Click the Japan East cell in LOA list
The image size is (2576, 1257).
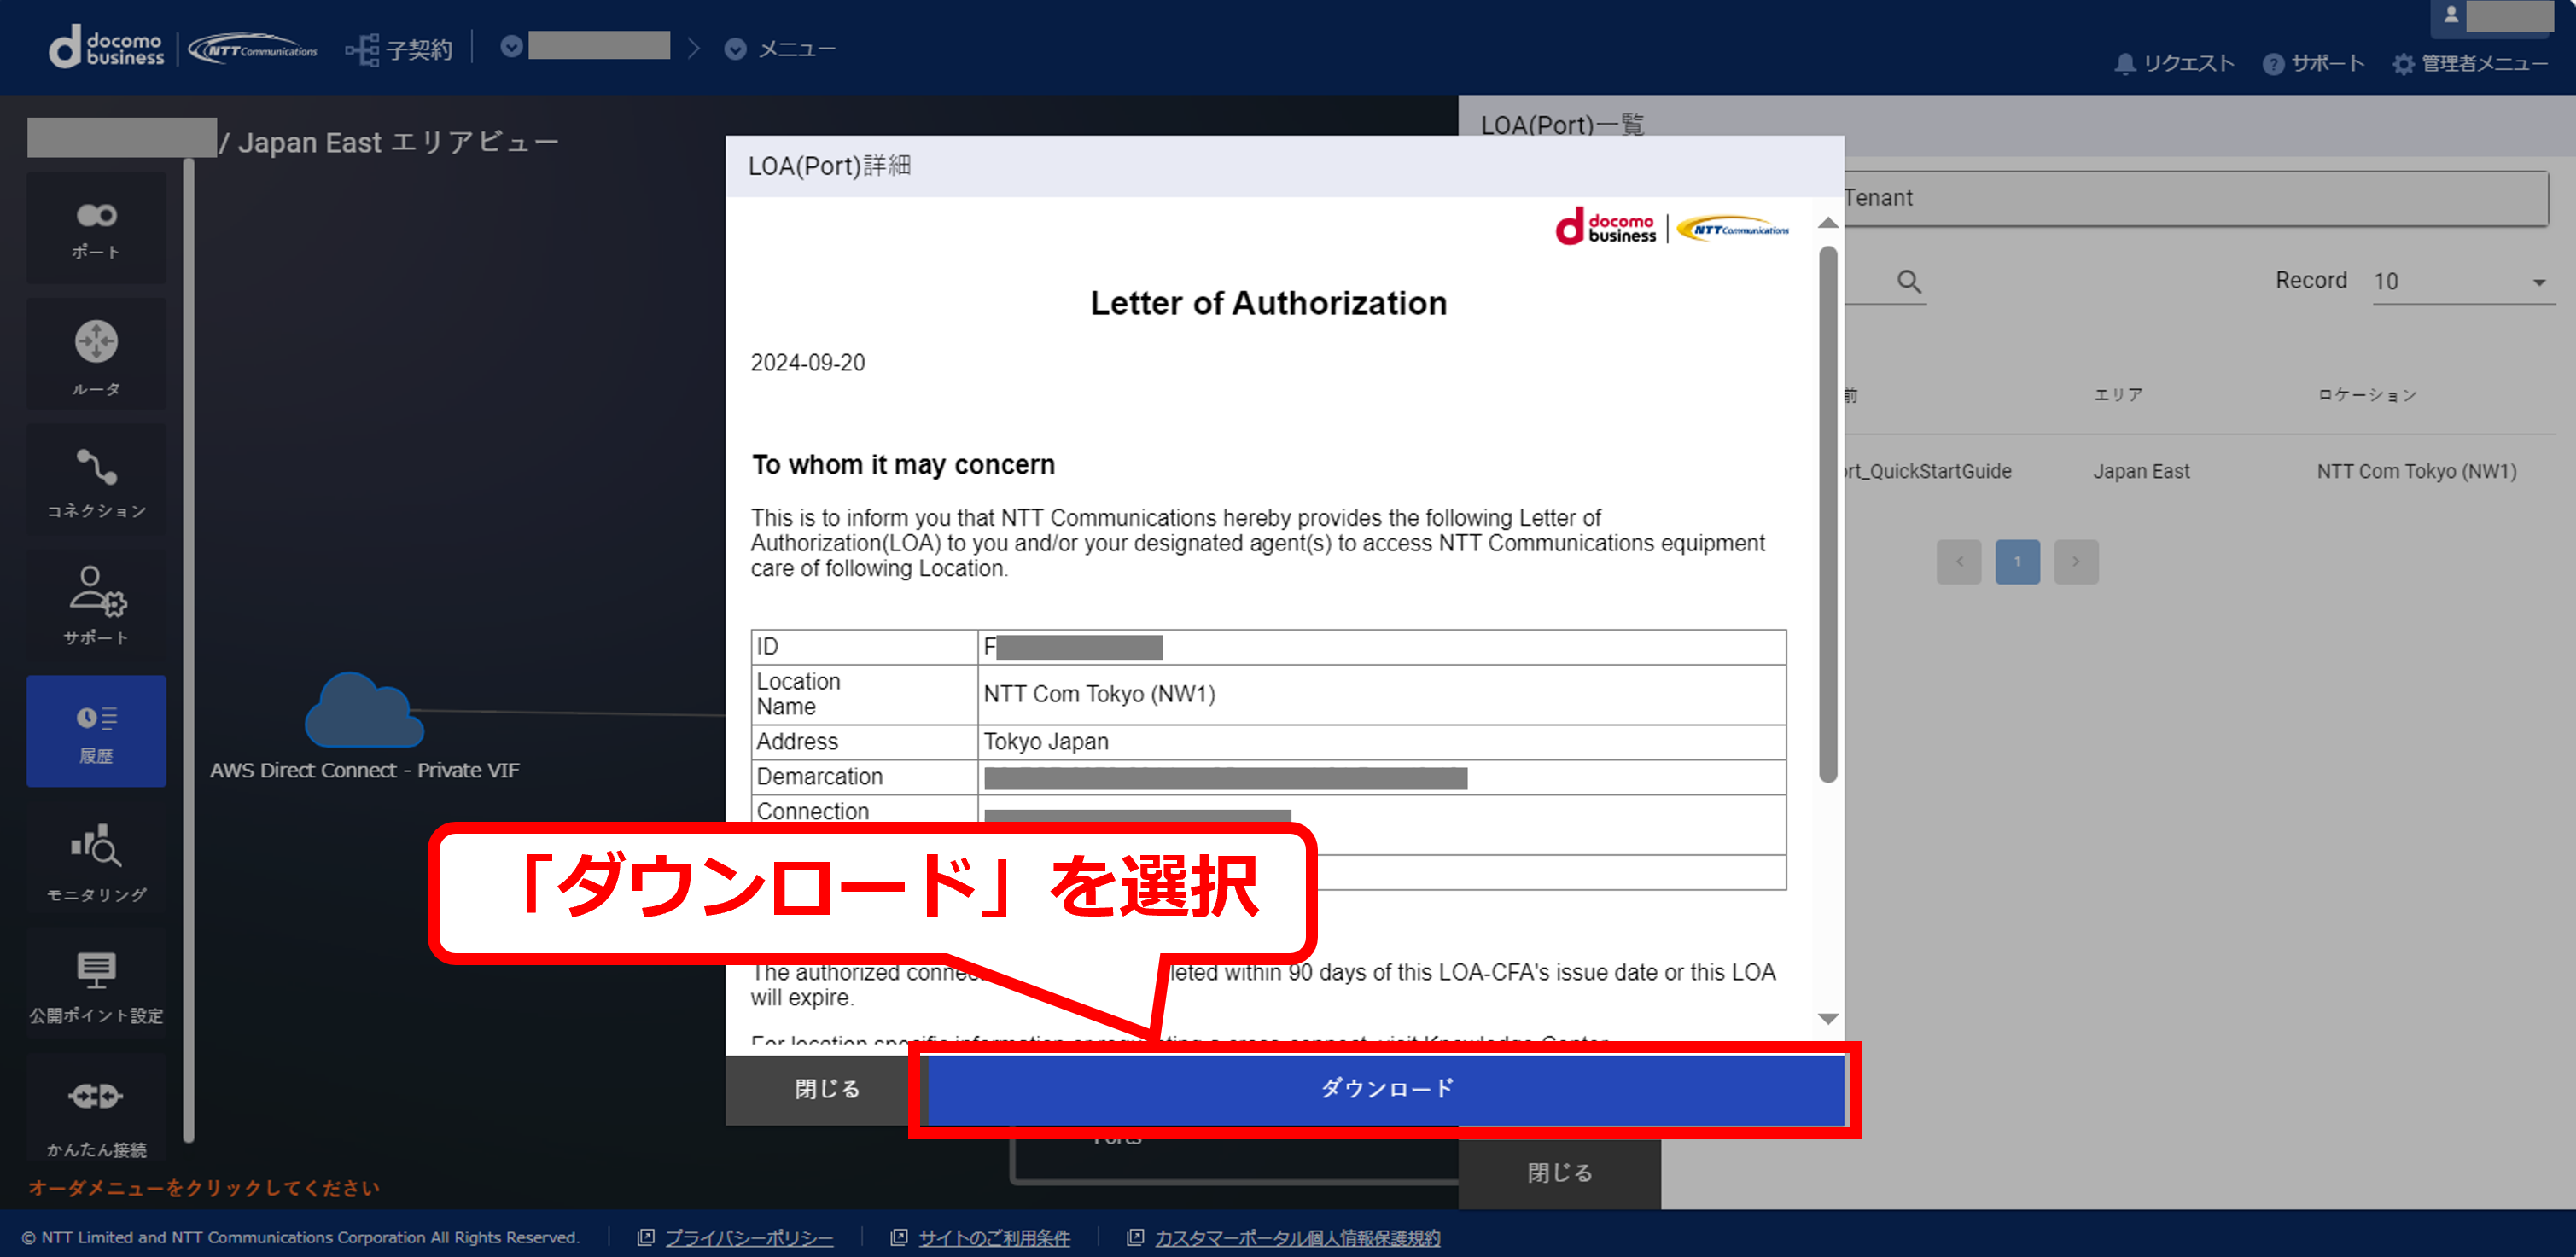[2141, 471]
